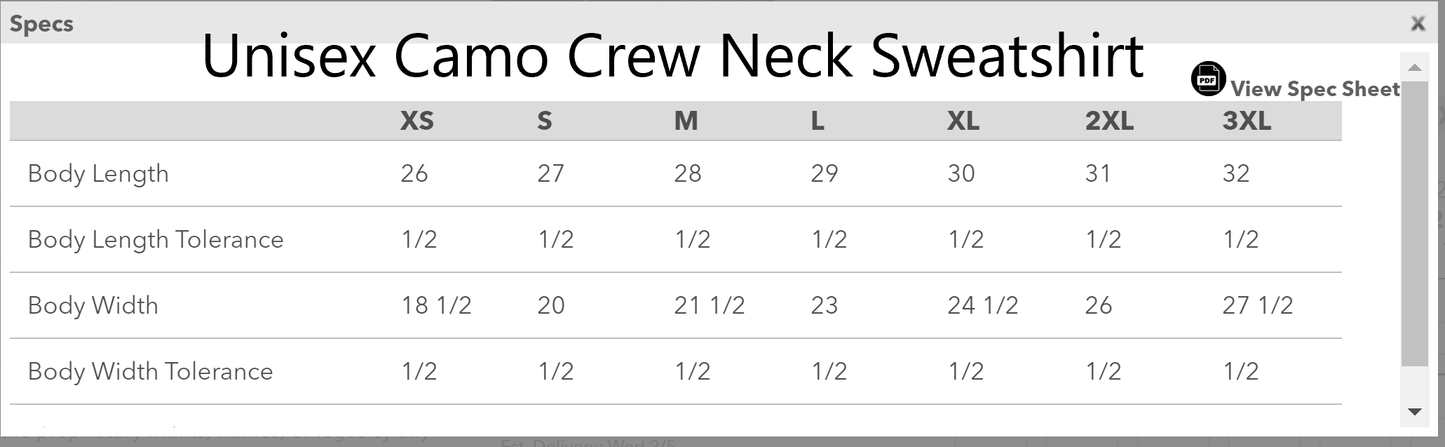Click the Body Length Tolerance row label
1445x447 pixels.
156,240
